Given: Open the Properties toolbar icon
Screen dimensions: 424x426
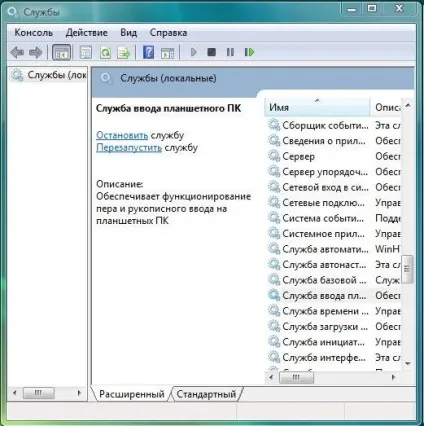Looking at the screenshot, I should [x=86, y=52].
